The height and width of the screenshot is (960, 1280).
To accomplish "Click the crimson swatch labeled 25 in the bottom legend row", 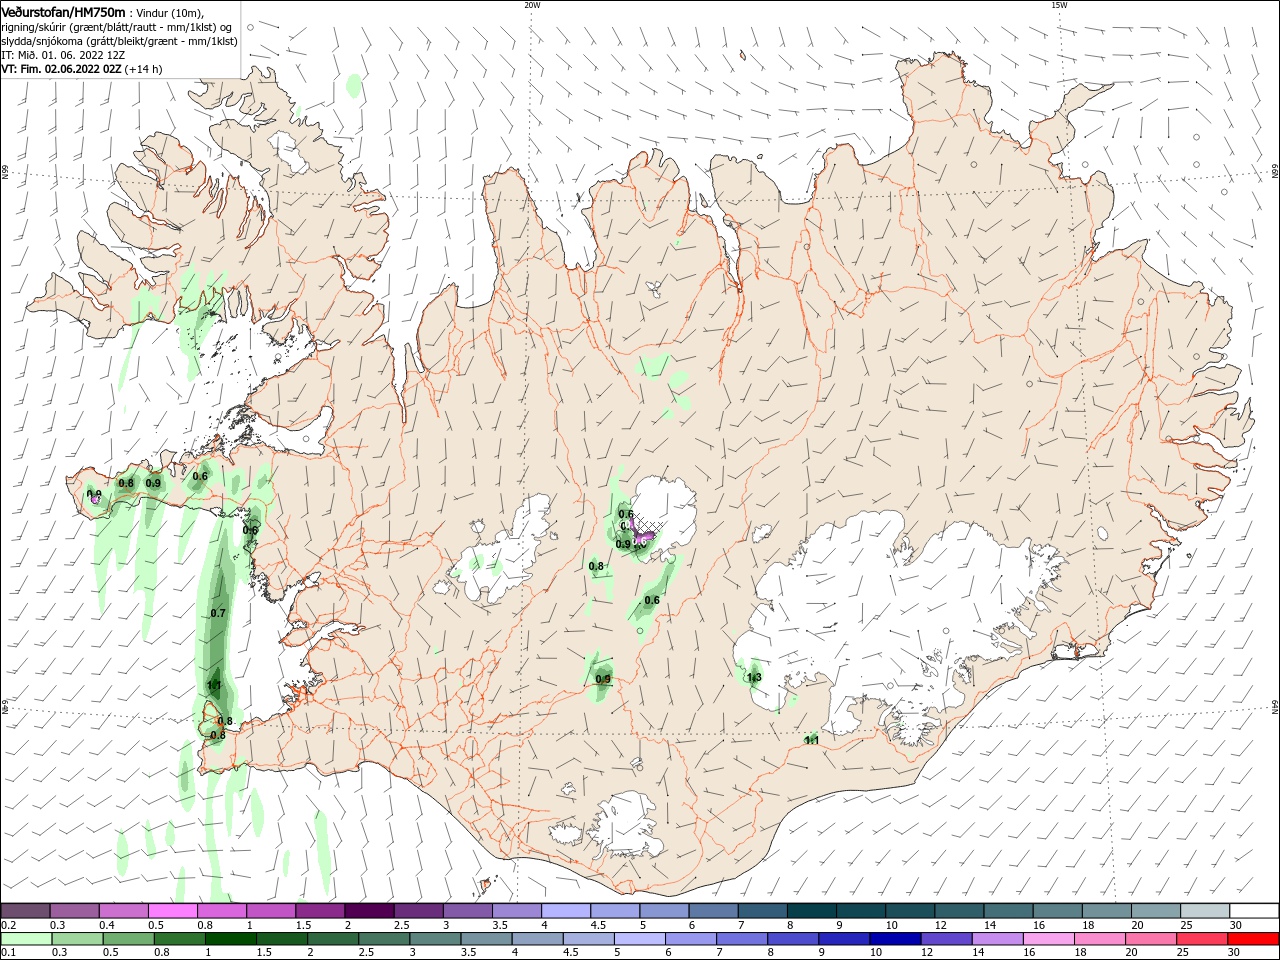I will pos(1202,939).
